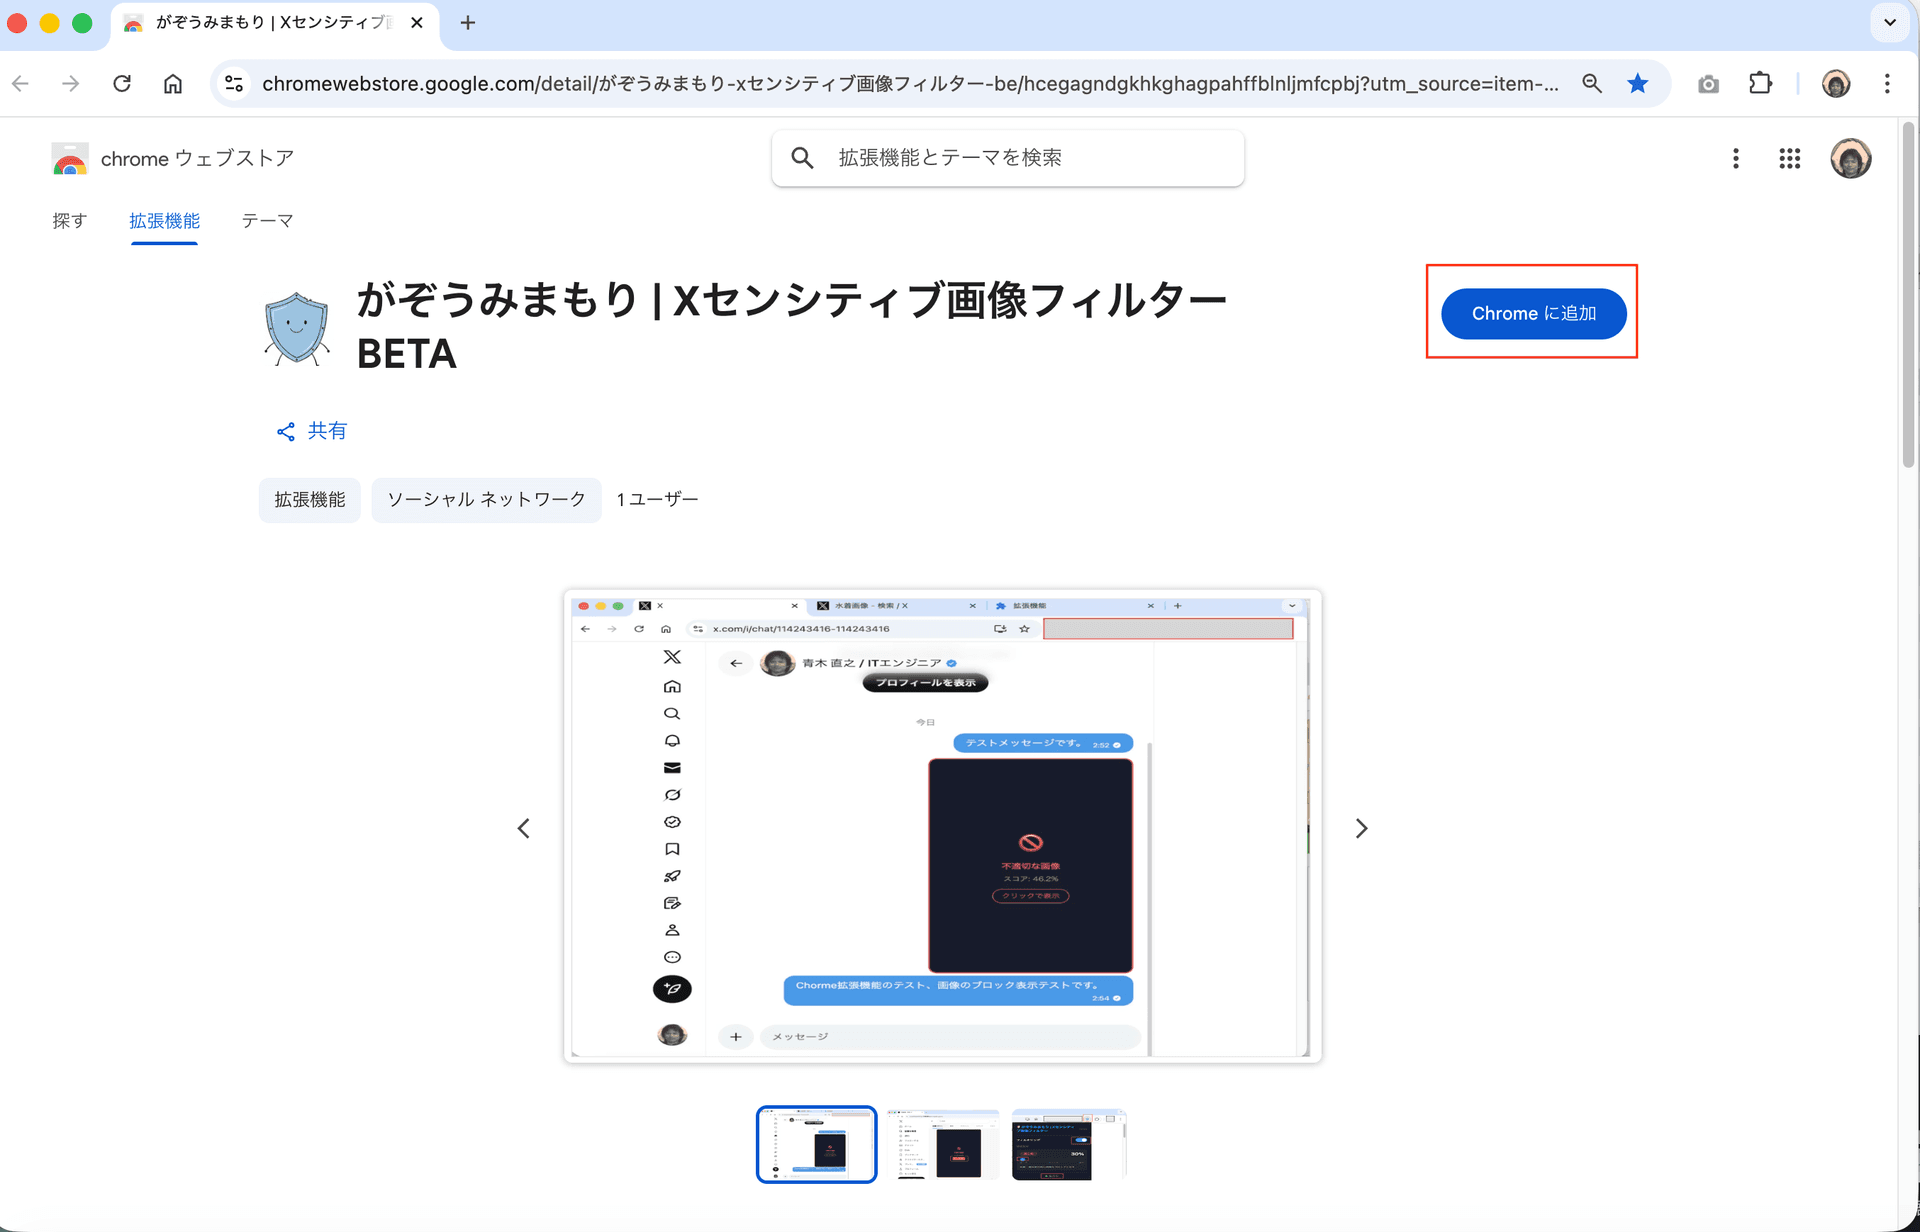This screenshot has width=1920, height=1232.
Task: Switch to the 拡張機能 tab
Action: pyautogui.click(x=164, y=221)
